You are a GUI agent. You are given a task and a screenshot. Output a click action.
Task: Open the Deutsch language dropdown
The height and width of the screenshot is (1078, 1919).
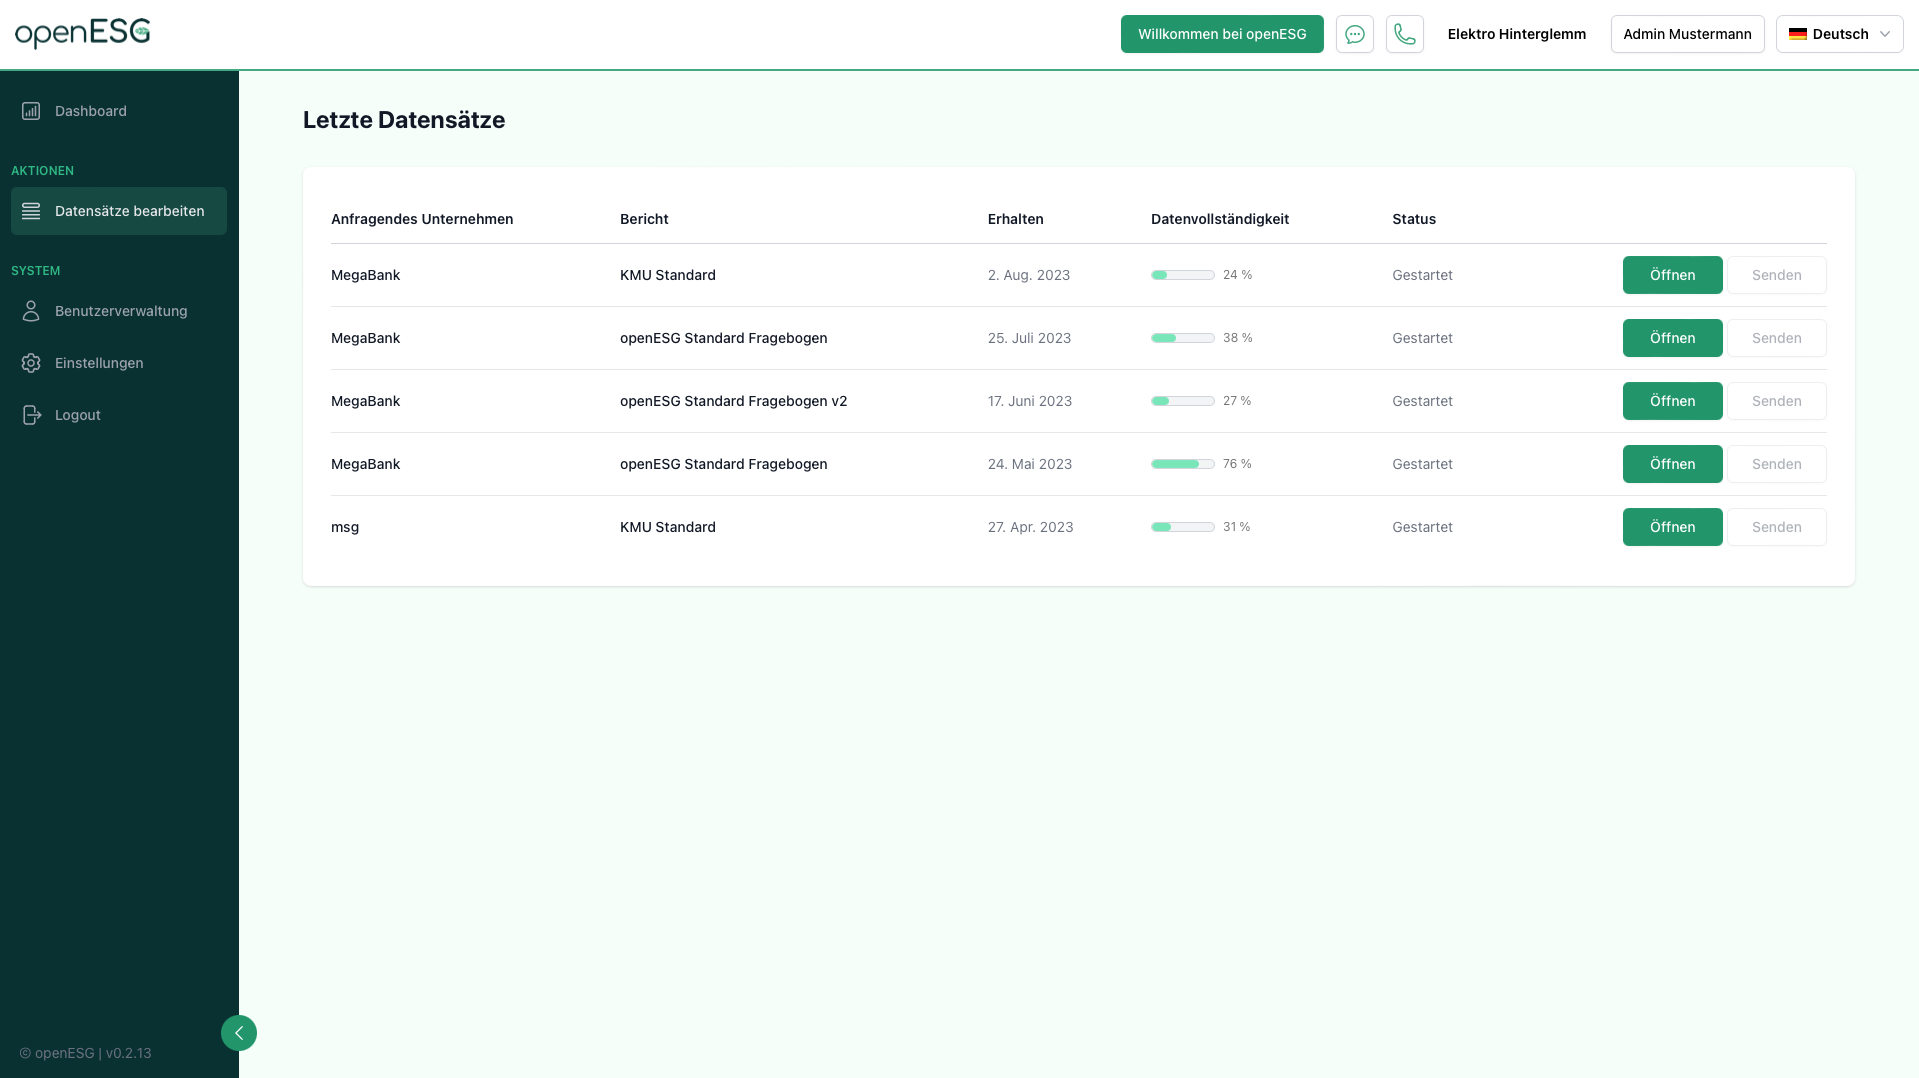1839,33
